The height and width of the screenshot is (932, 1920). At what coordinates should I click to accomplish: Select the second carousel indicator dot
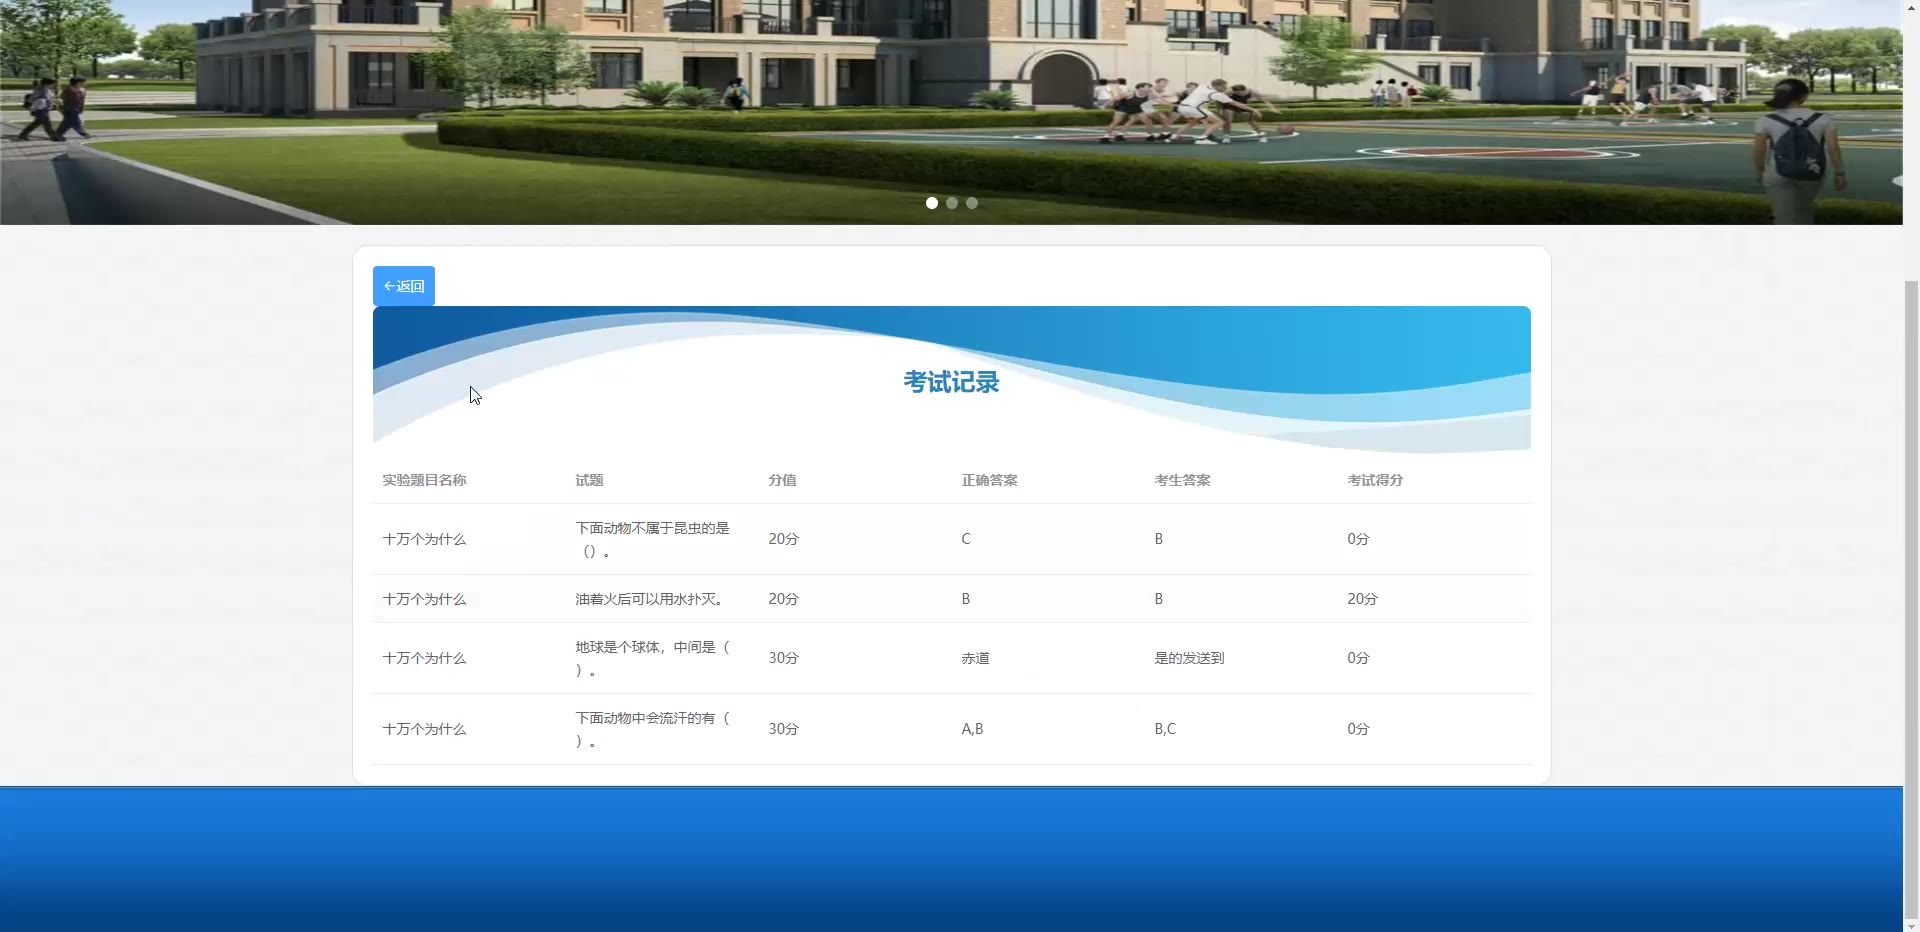tap(952, 203)
